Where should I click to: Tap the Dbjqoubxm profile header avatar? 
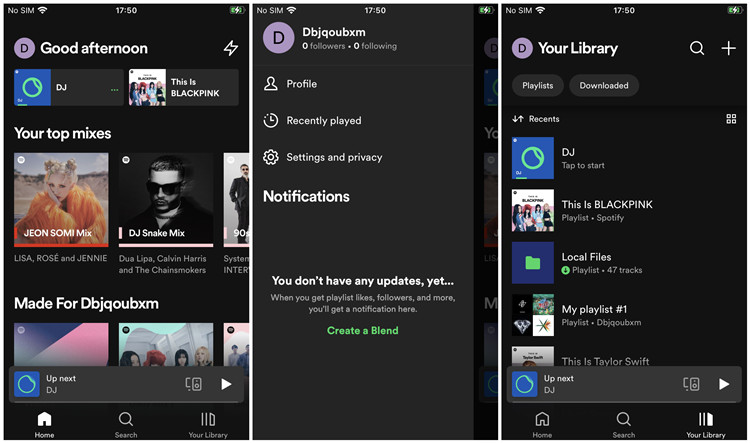coord(278,38)
